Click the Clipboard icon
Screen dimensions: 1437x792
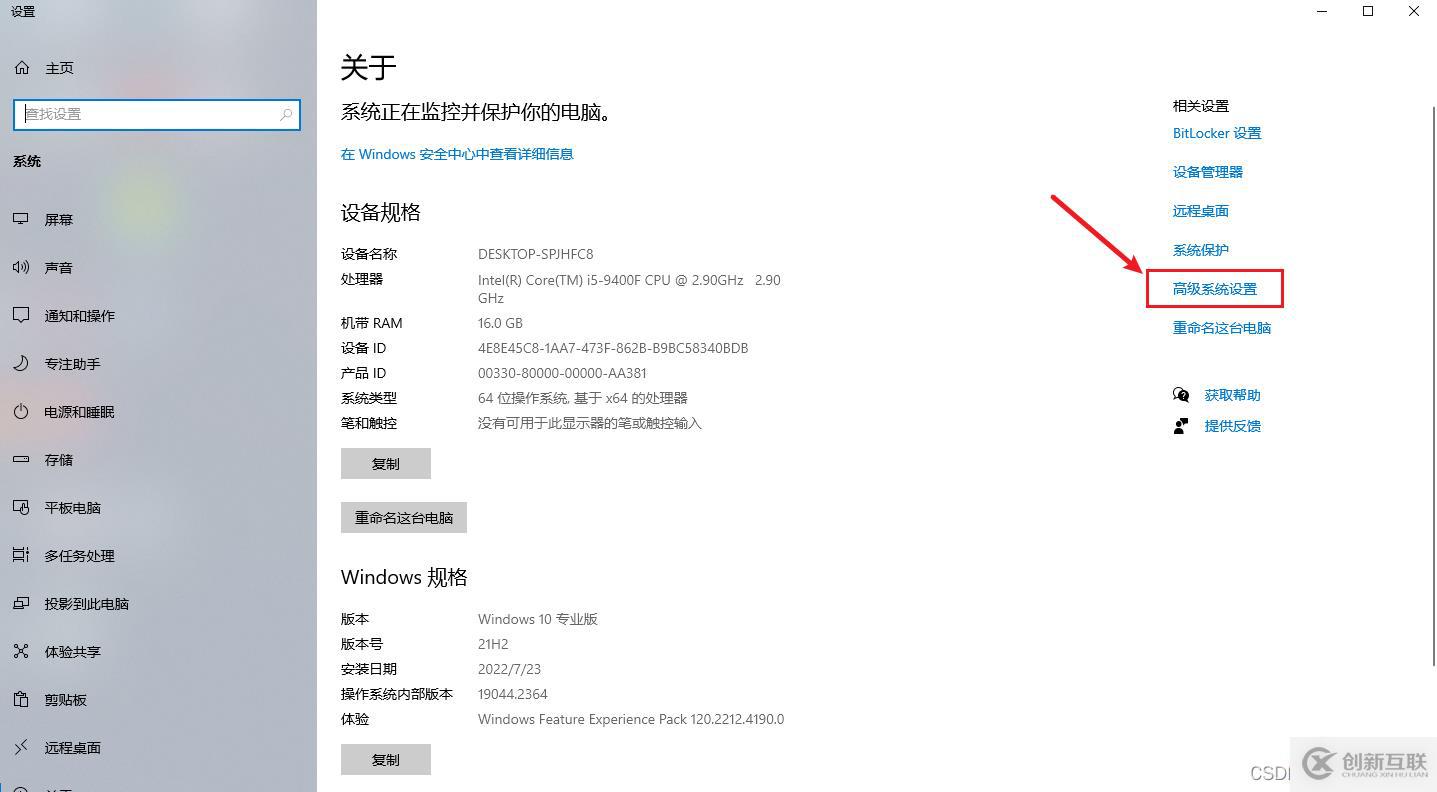(x=21, y=699)
